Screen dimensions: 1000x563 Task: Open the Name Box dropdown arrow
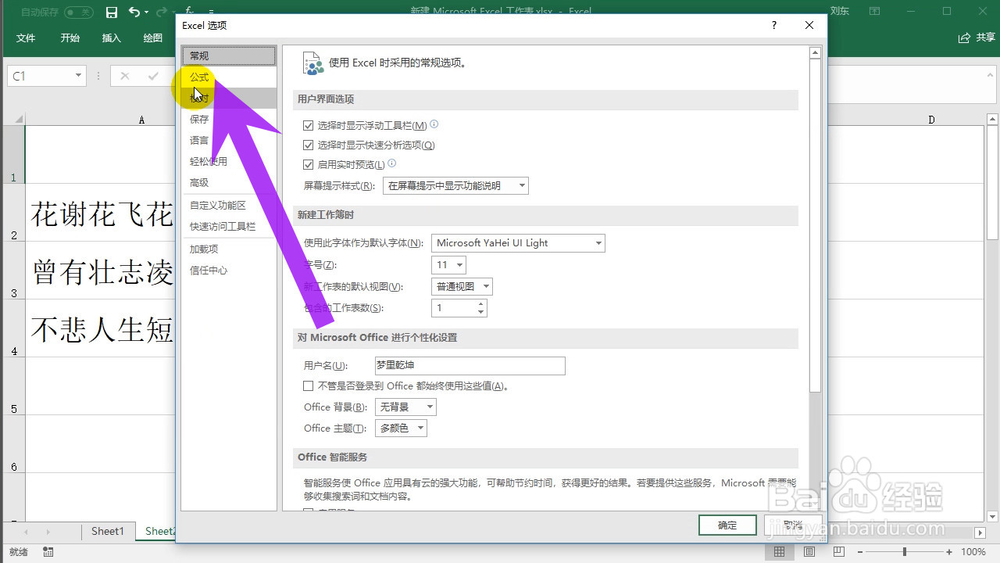pos(78,76)
